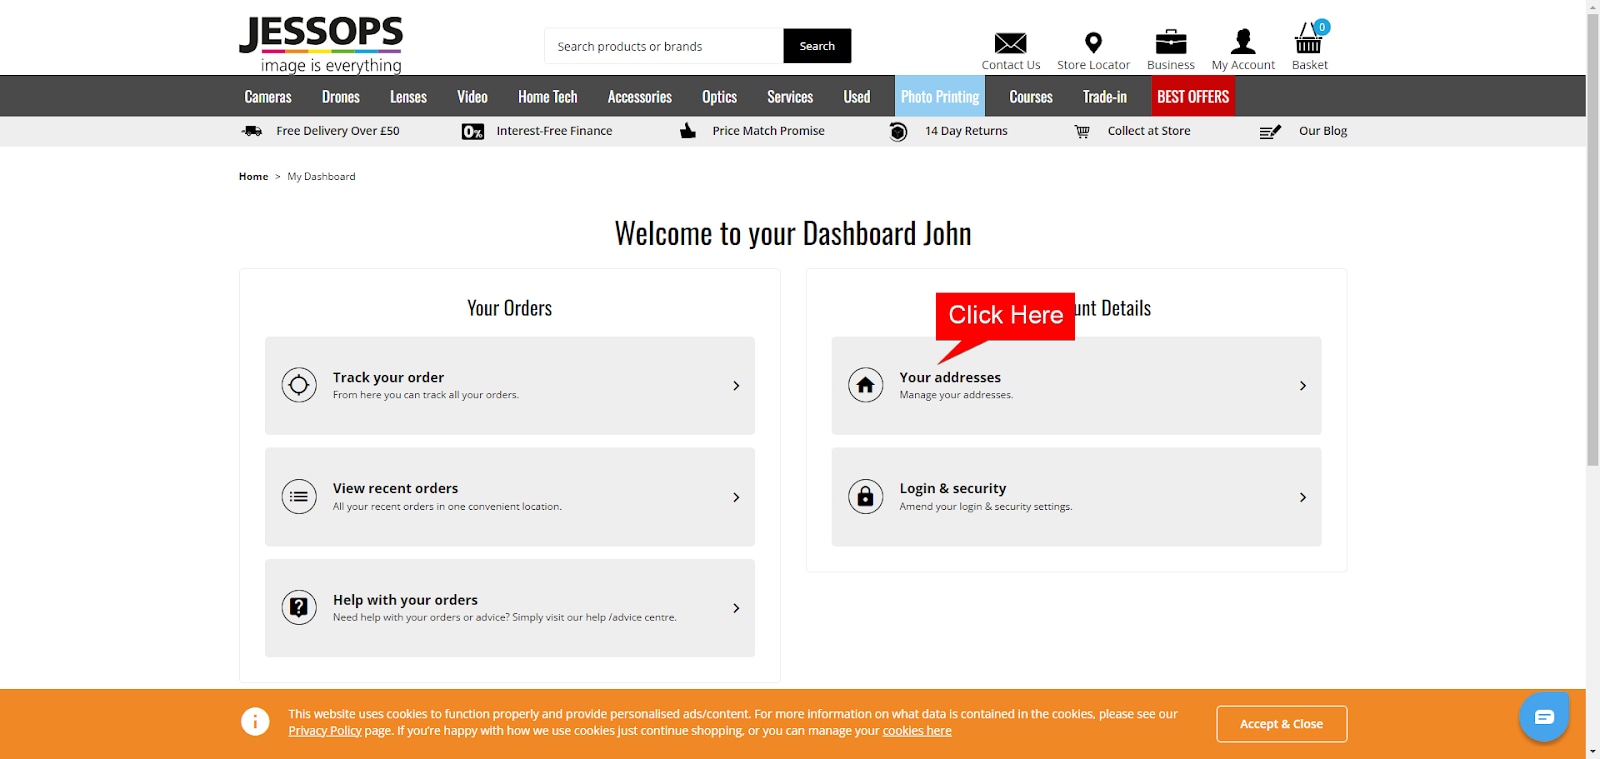Click the Your addresses heading

pos(950,377)
